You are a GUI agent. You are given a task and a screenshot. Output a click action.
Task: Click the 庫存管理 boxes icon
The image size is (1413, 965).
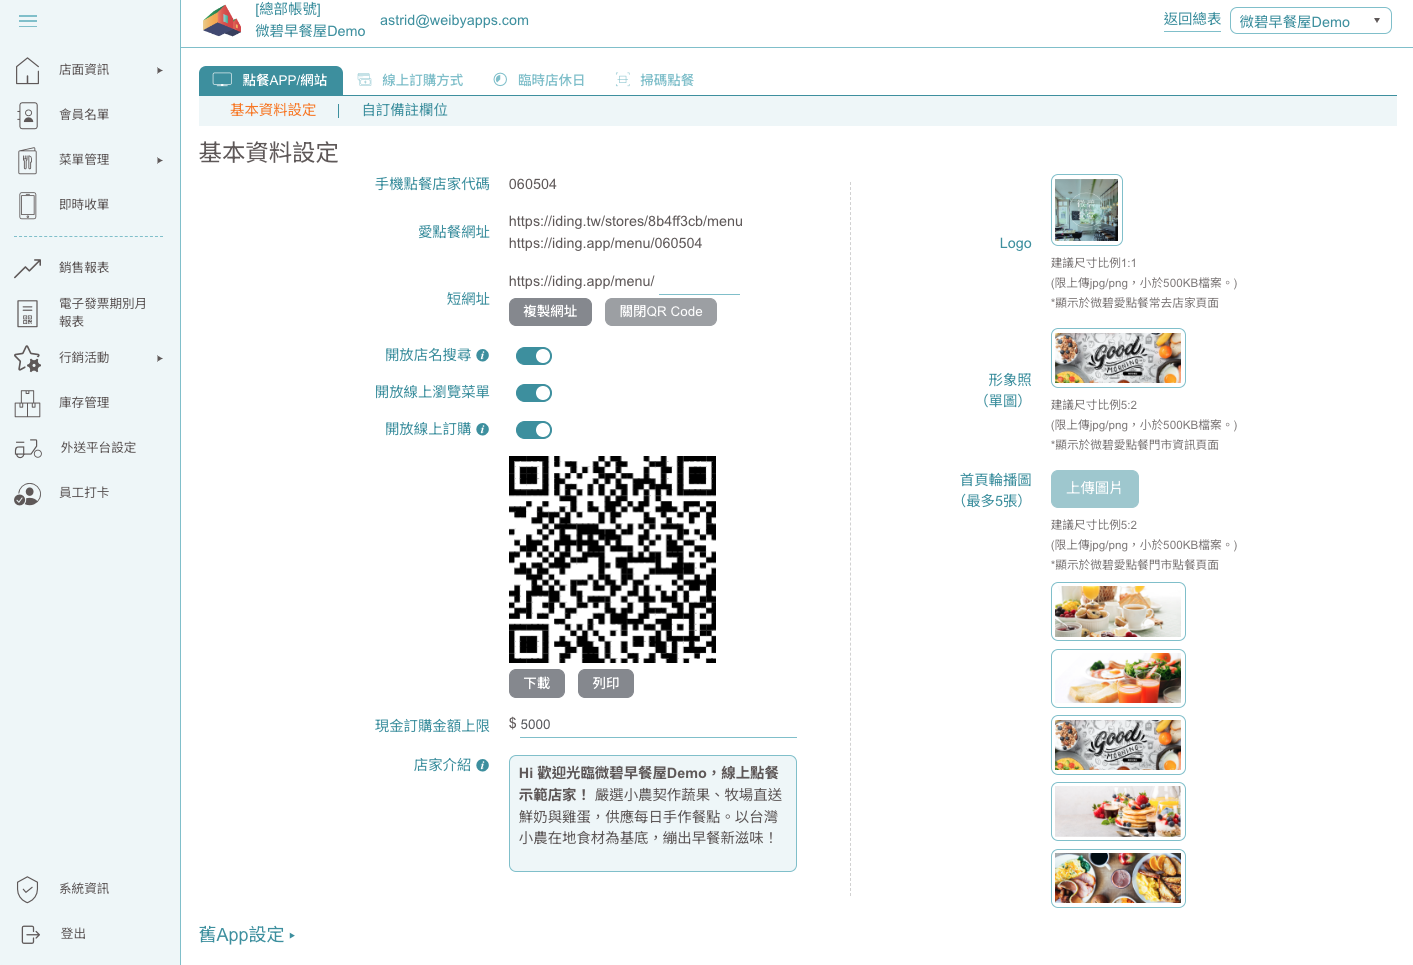(28, 403)
